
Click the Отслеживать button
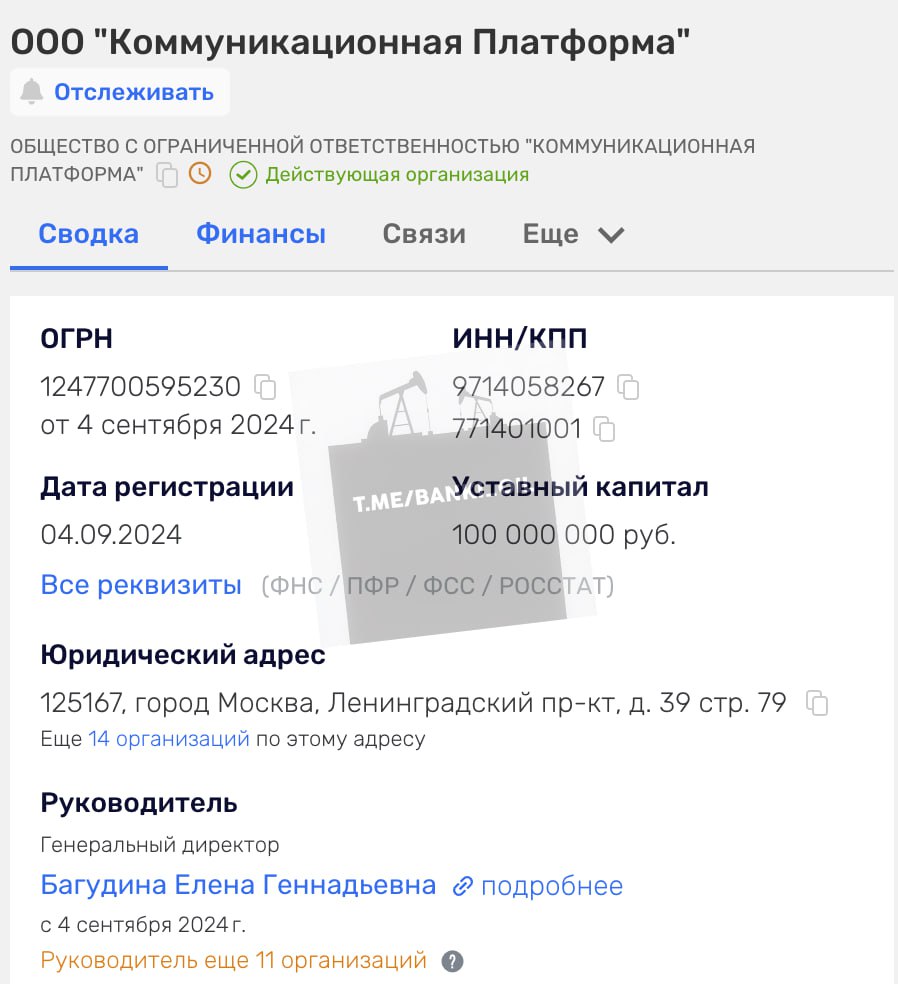pos(120,92)
